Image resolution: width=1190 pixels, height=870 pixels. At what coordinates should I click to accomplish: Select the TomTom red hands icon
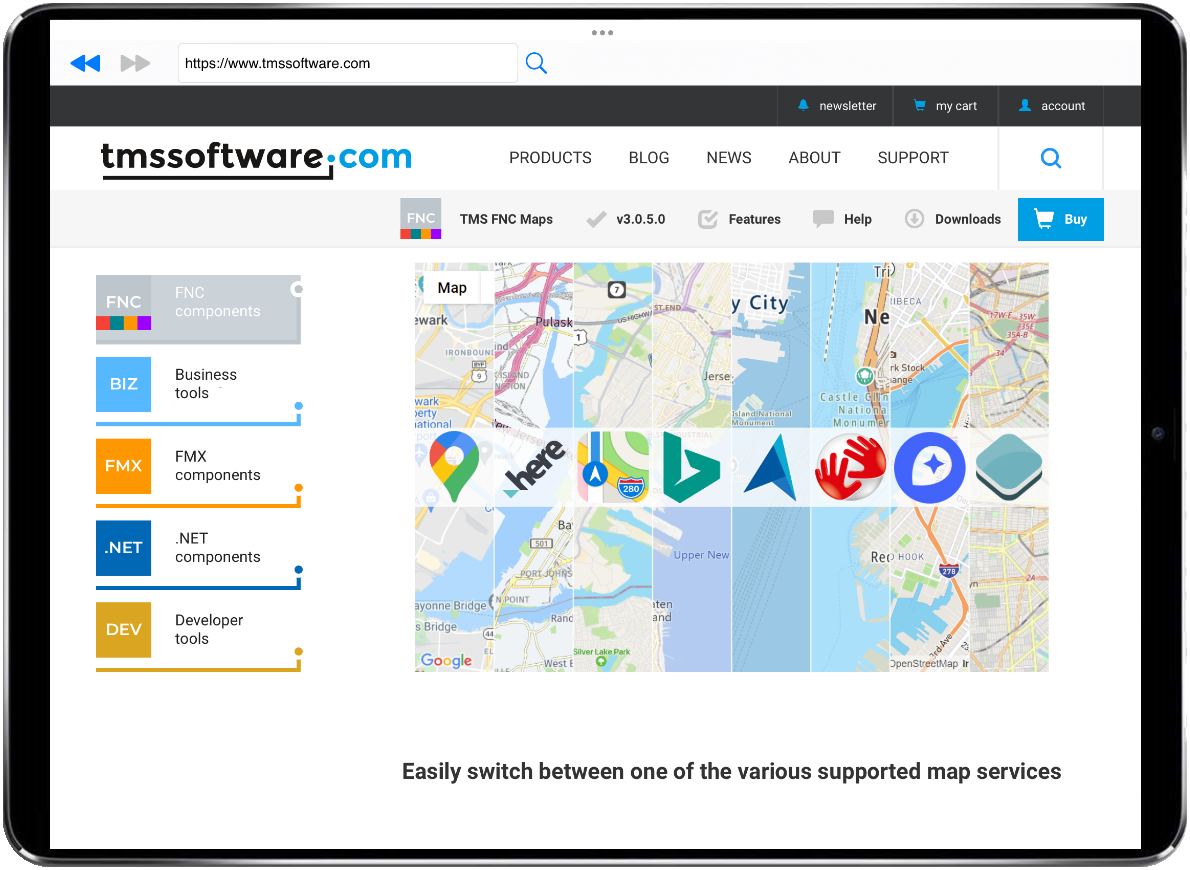[x=849, y=467]
